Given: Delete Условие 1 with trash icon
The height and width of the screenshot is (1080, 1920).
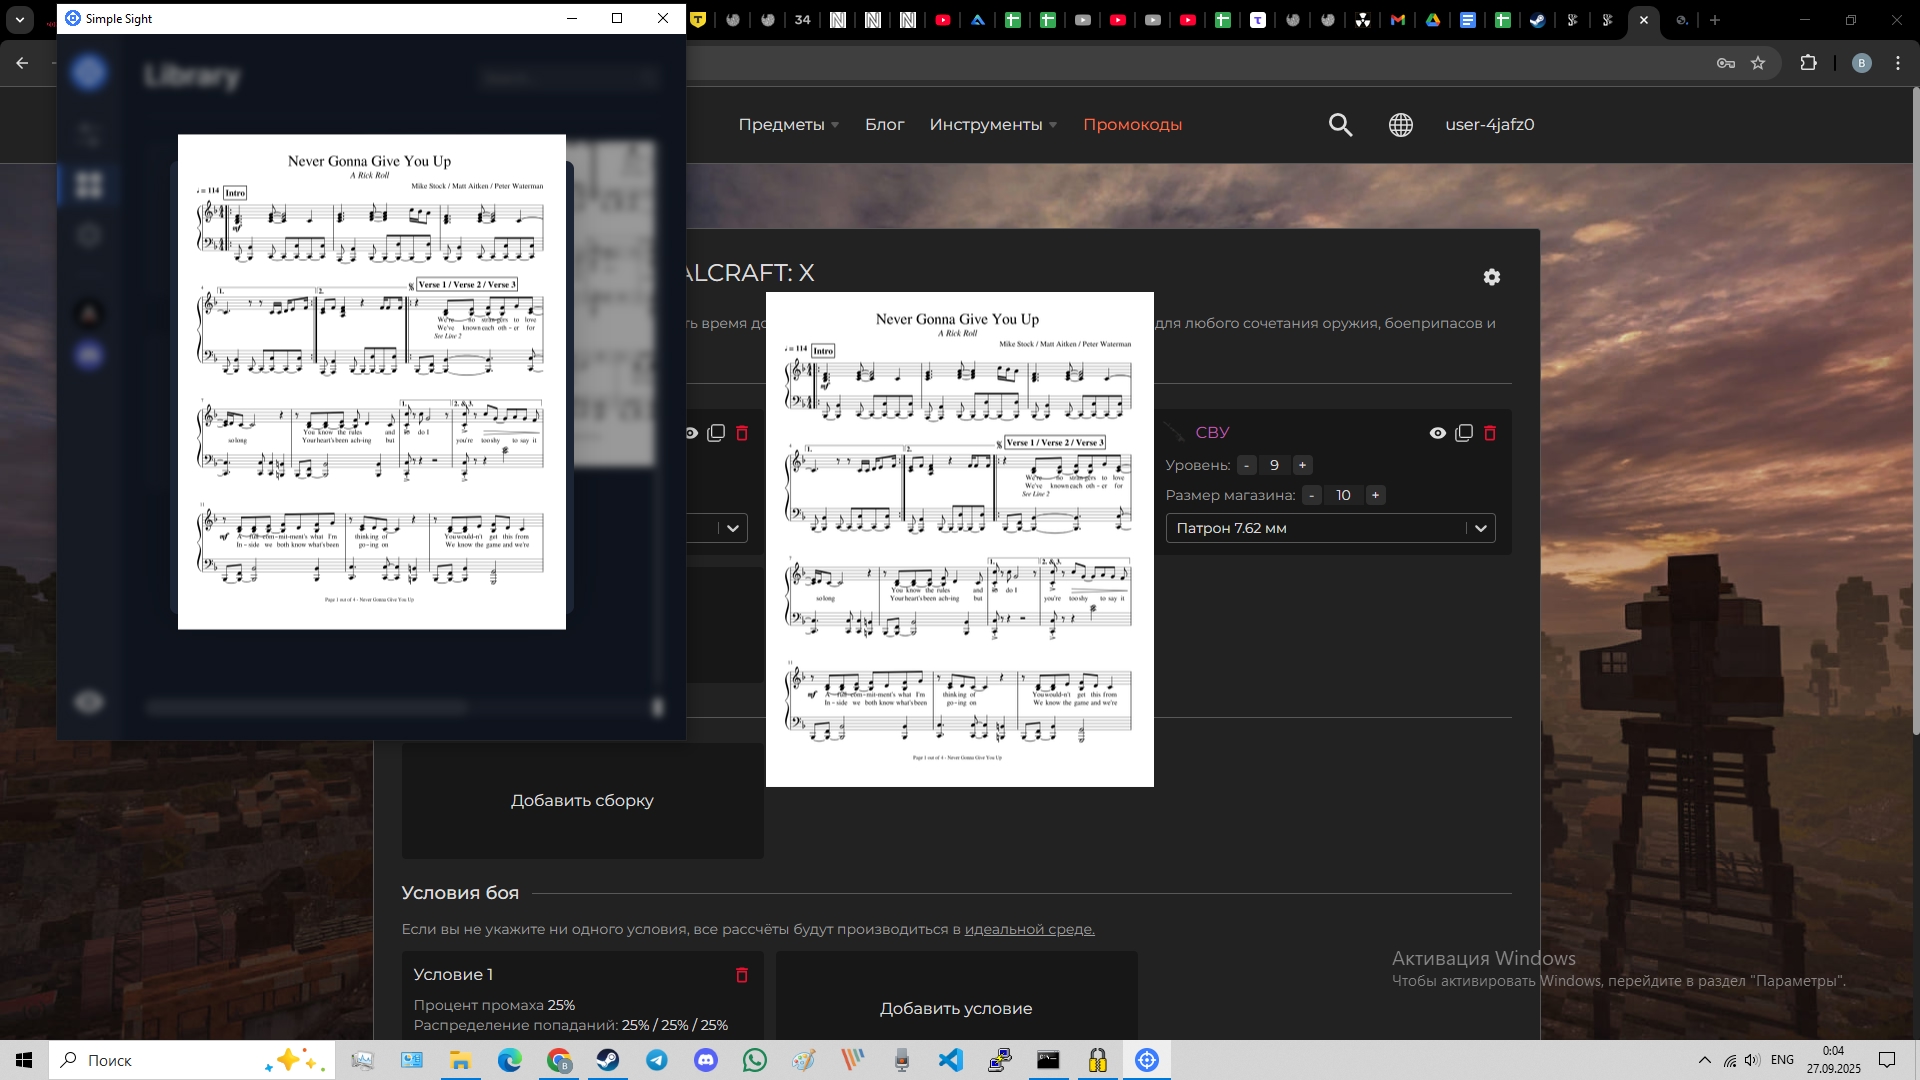Looking at the screenshot, I should coord(742,975).
